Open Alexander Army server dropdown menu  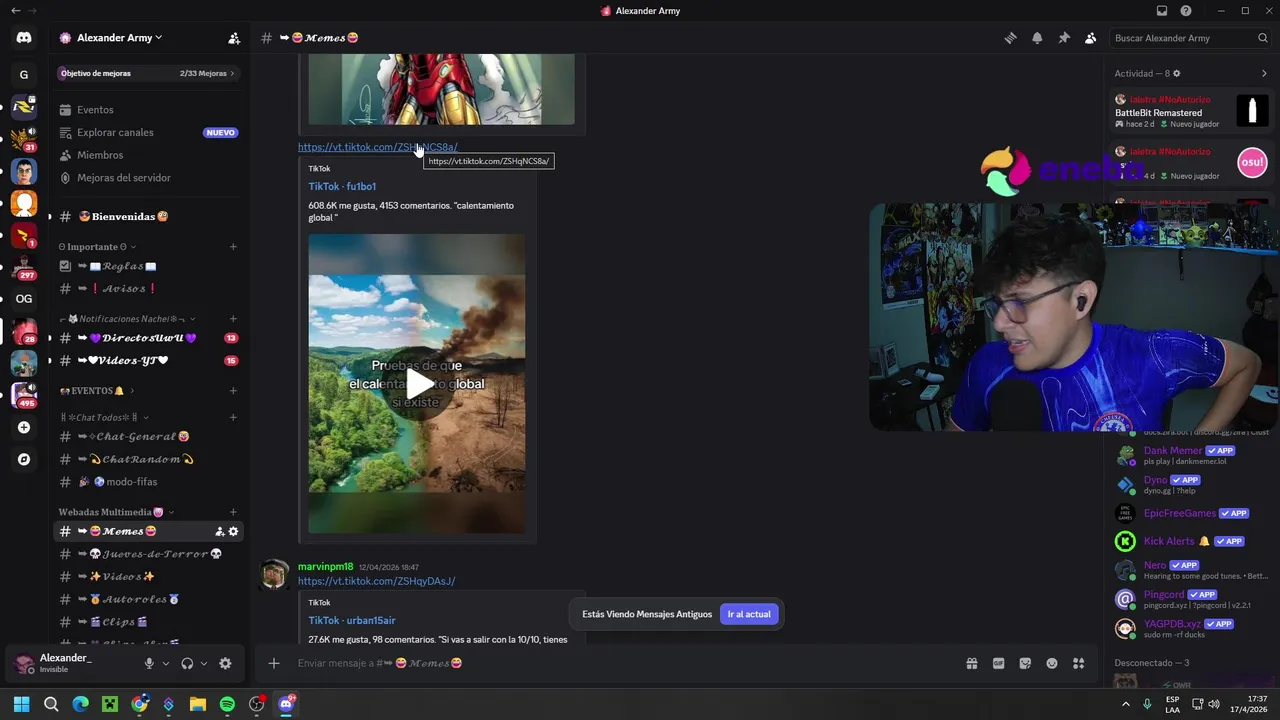click(119, 38)
